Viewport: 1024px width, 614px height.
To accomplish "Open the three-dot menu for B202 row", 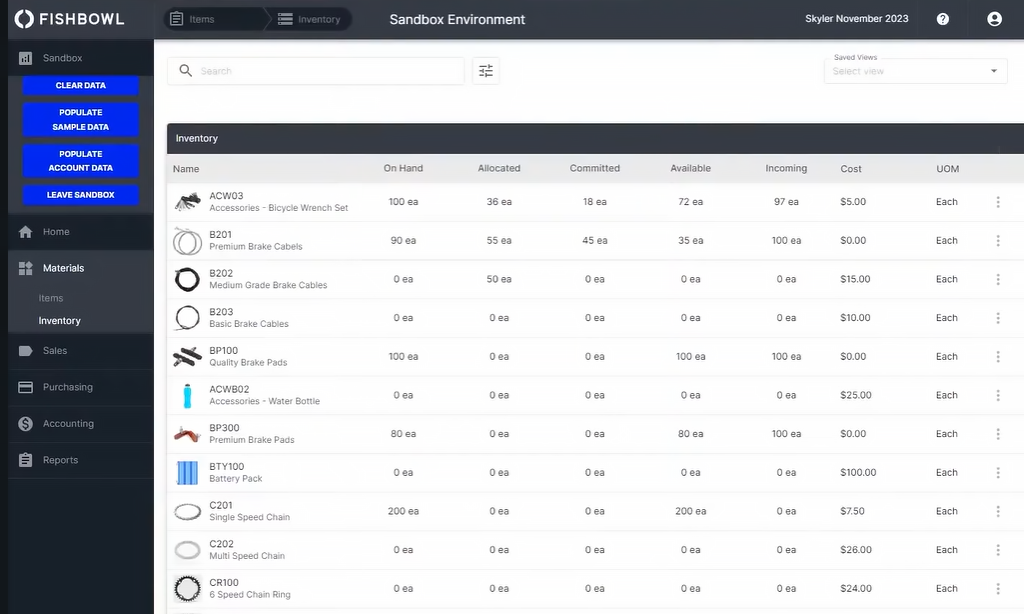I will [998, 279].
